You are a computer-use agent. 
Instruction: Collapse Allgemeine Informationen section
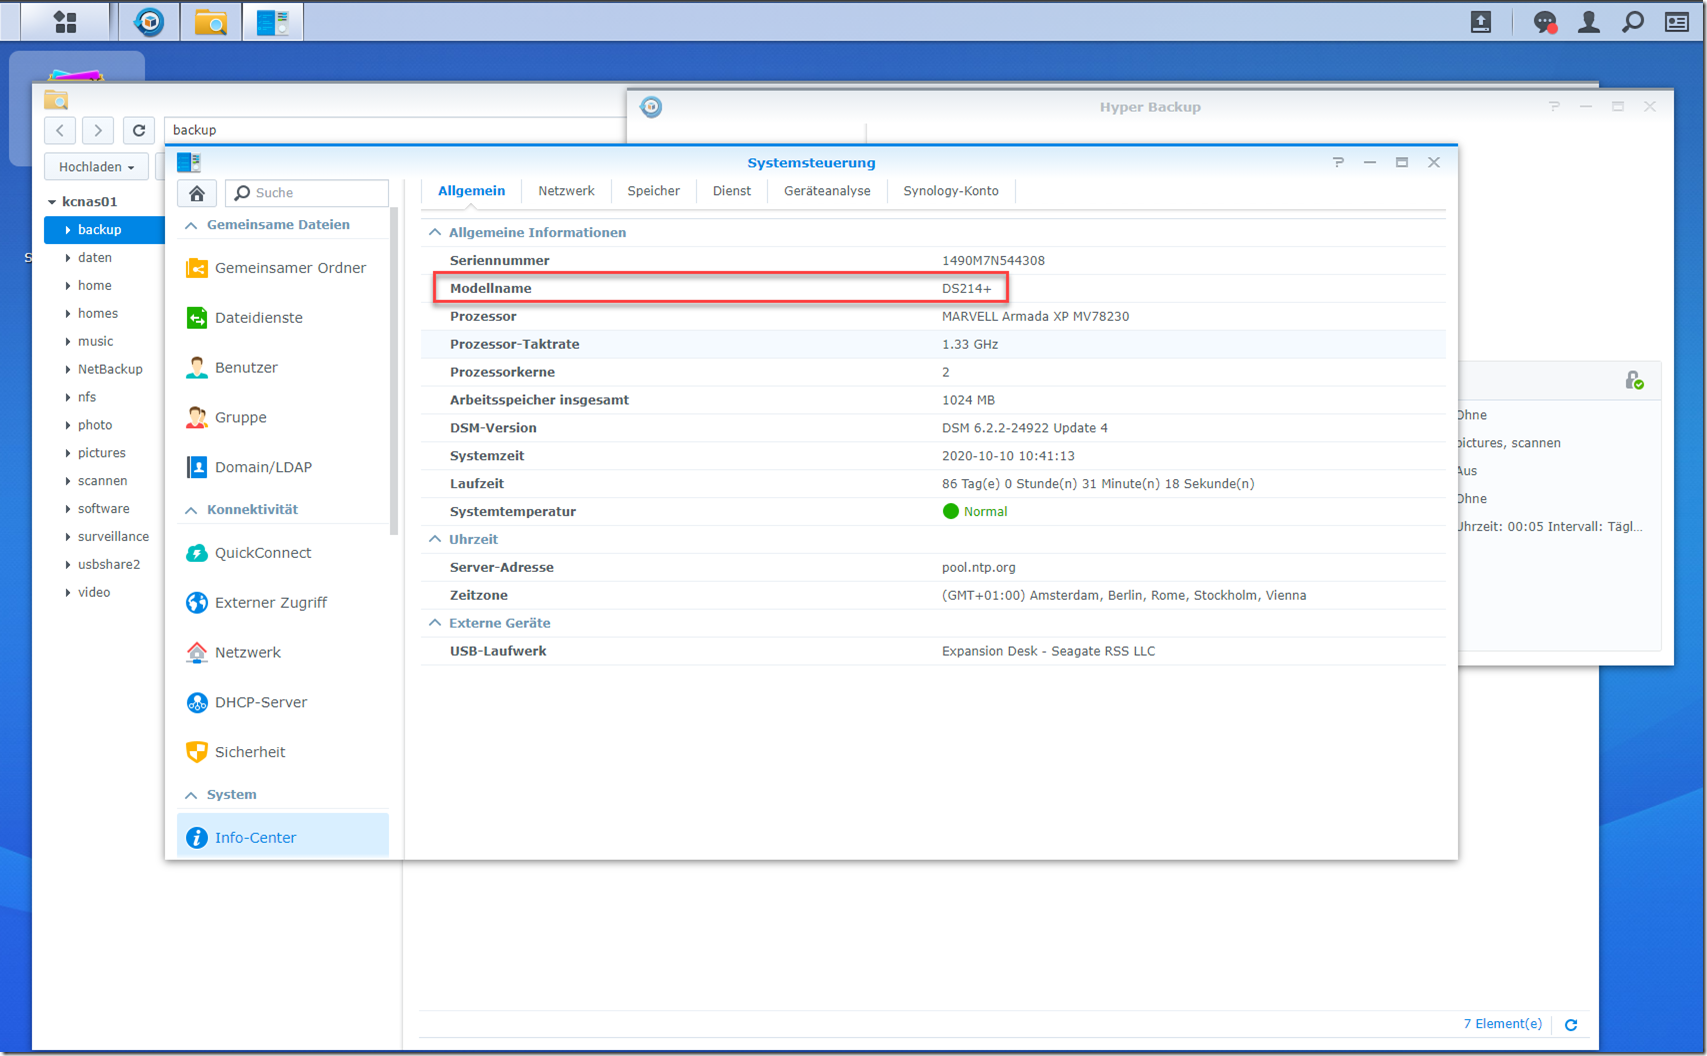tap(435, 232)
